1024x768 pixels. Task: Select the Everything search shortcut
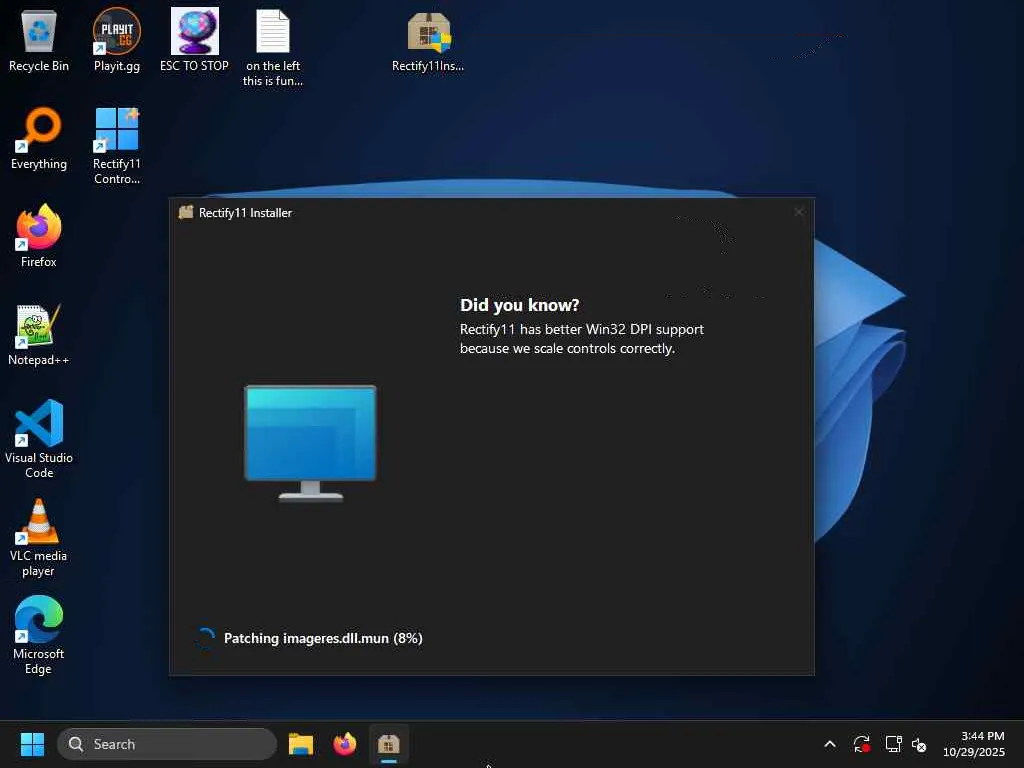click(39, 138)
